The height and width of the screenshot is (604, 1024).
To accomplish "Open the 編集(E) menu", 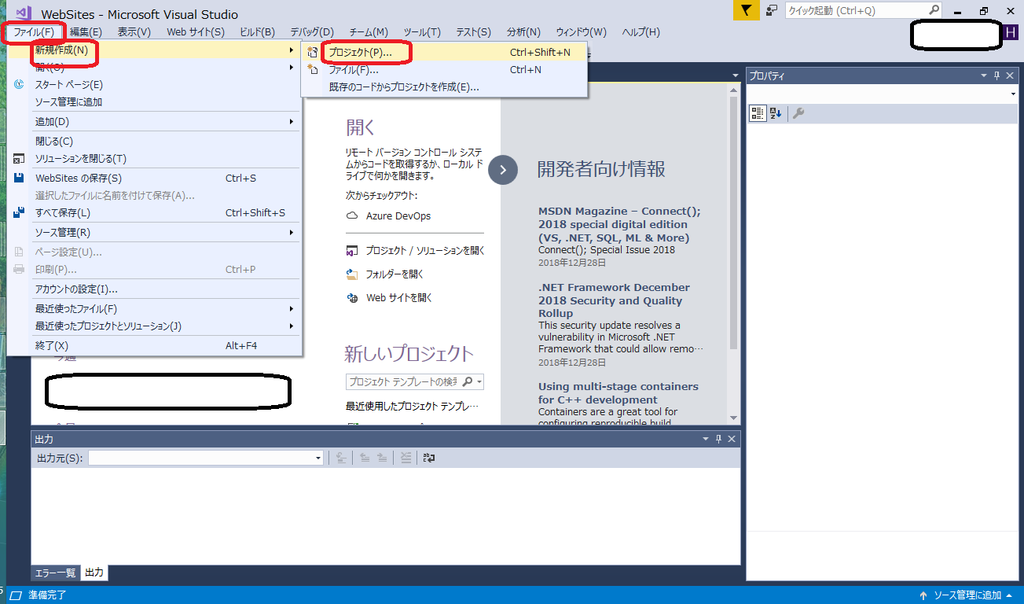I will (86, 32).
